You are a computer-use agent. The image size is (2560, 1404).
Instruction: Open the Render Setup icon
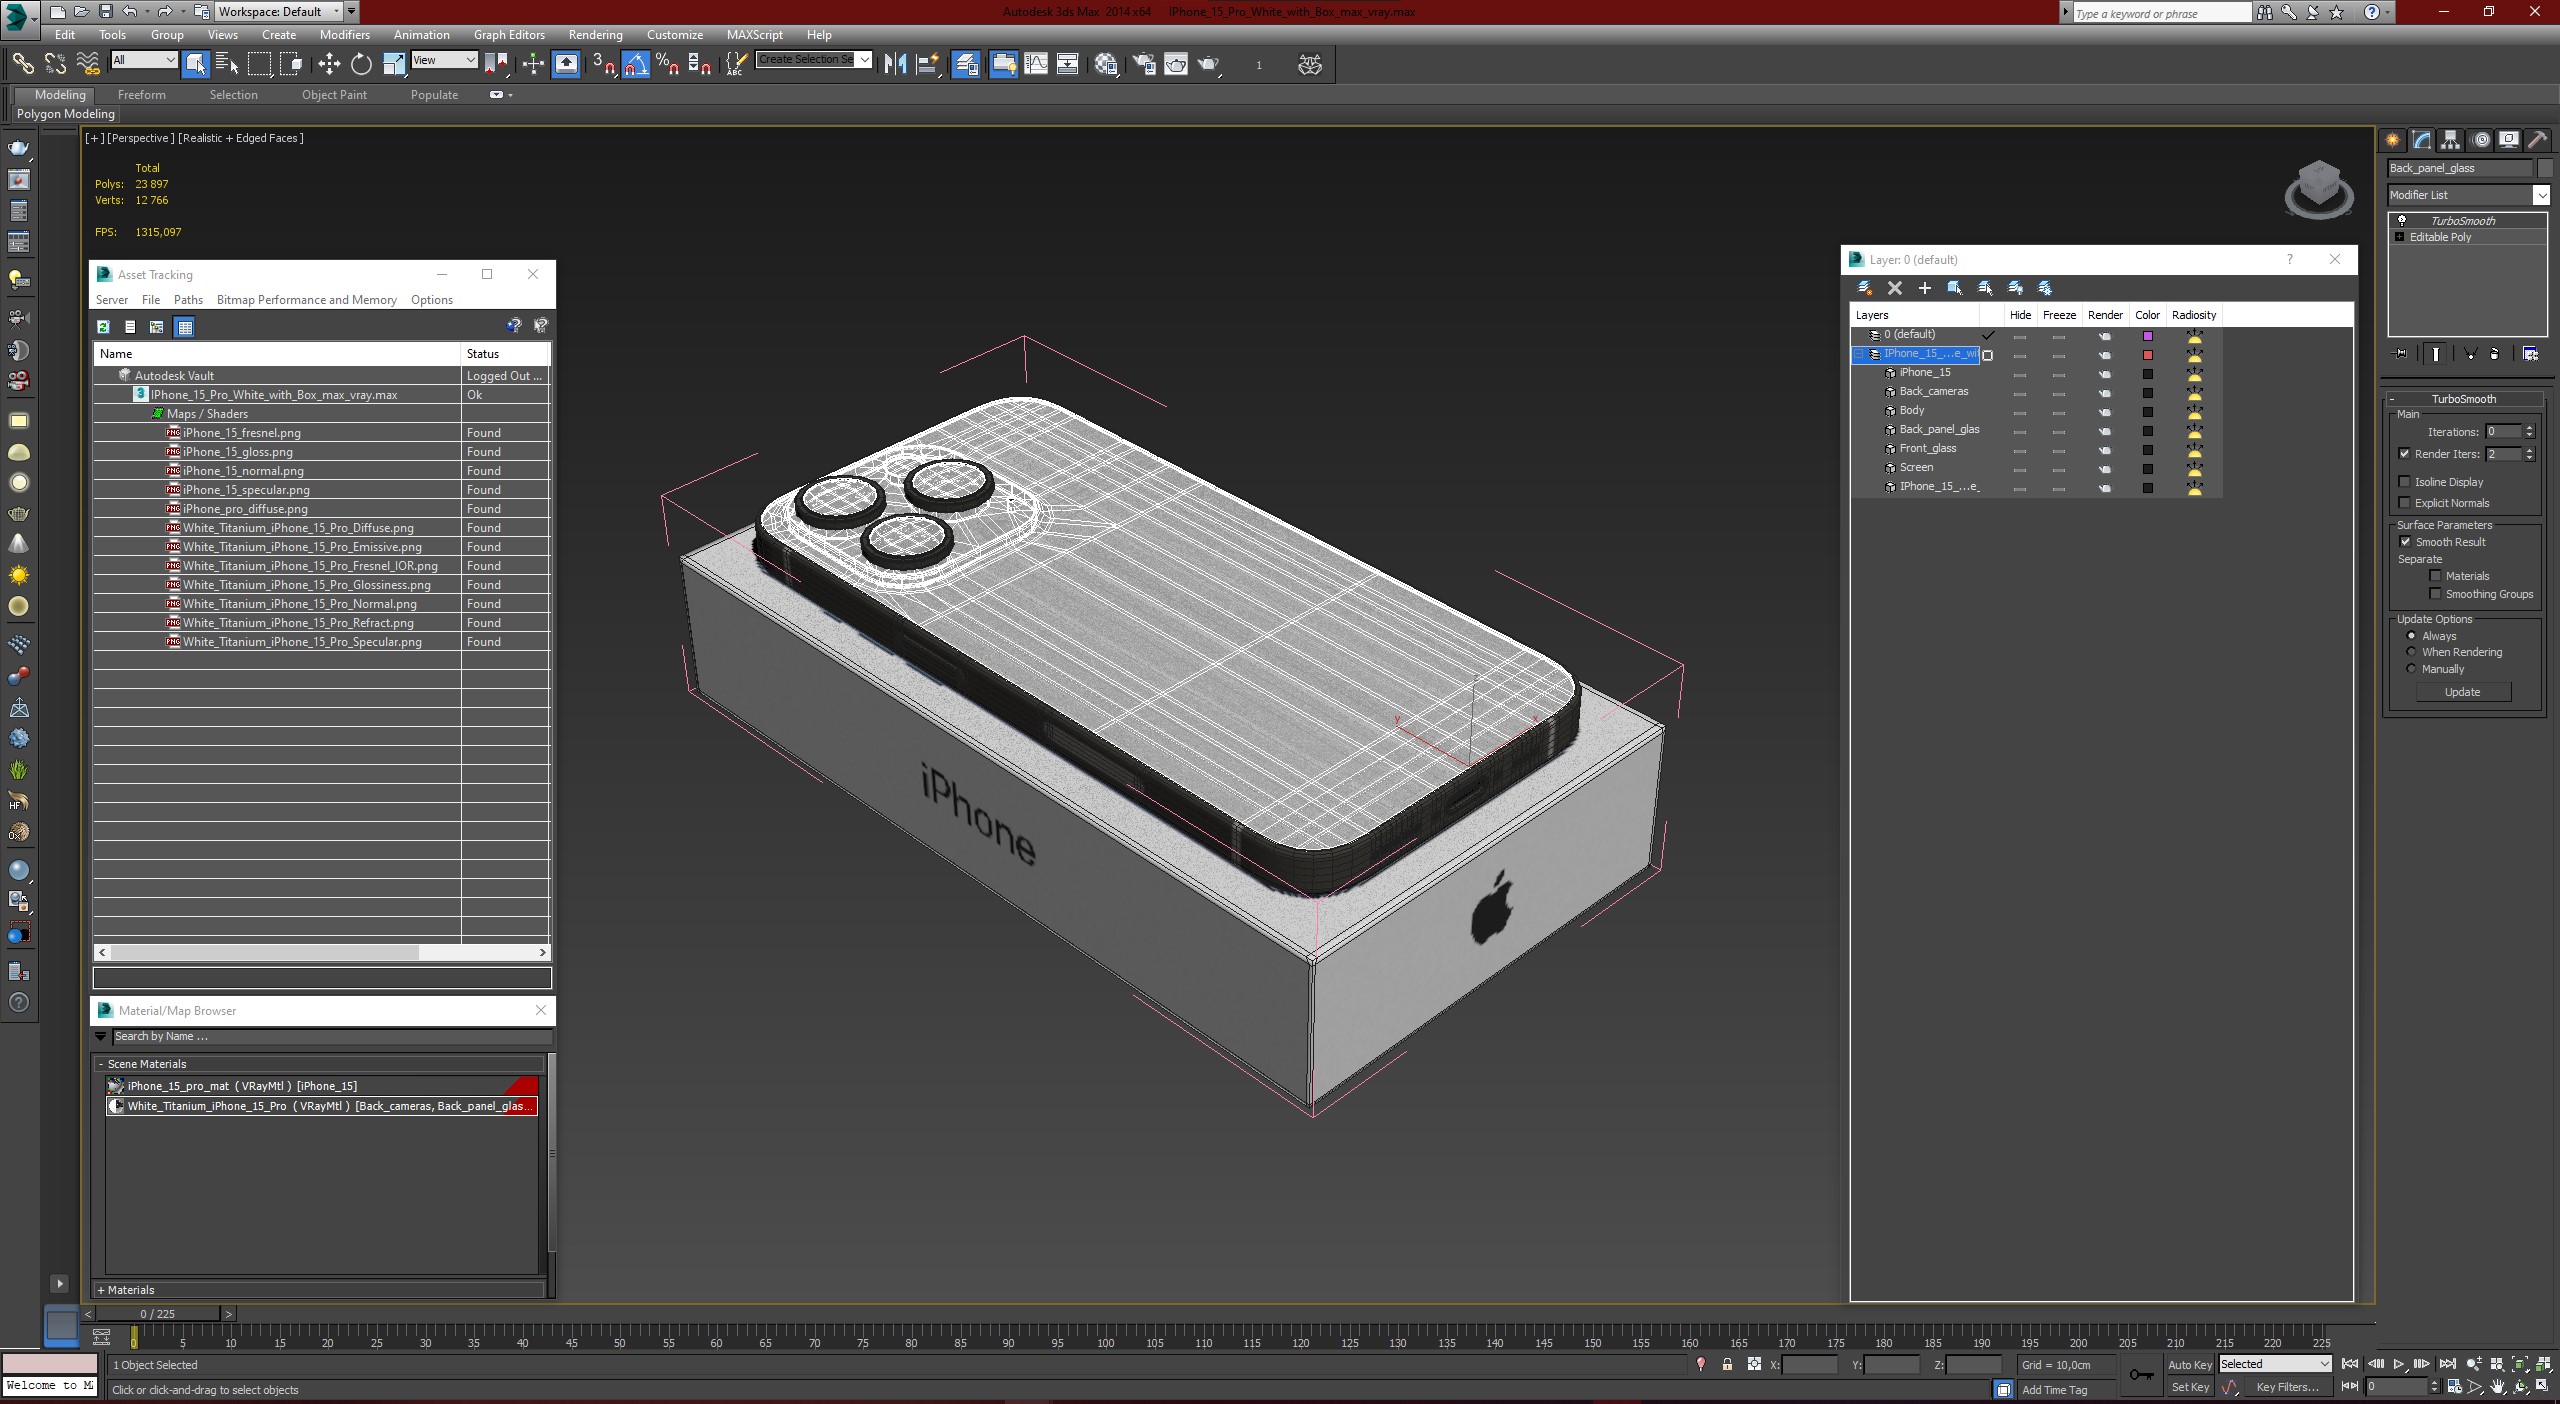[x=1144, y=64]
